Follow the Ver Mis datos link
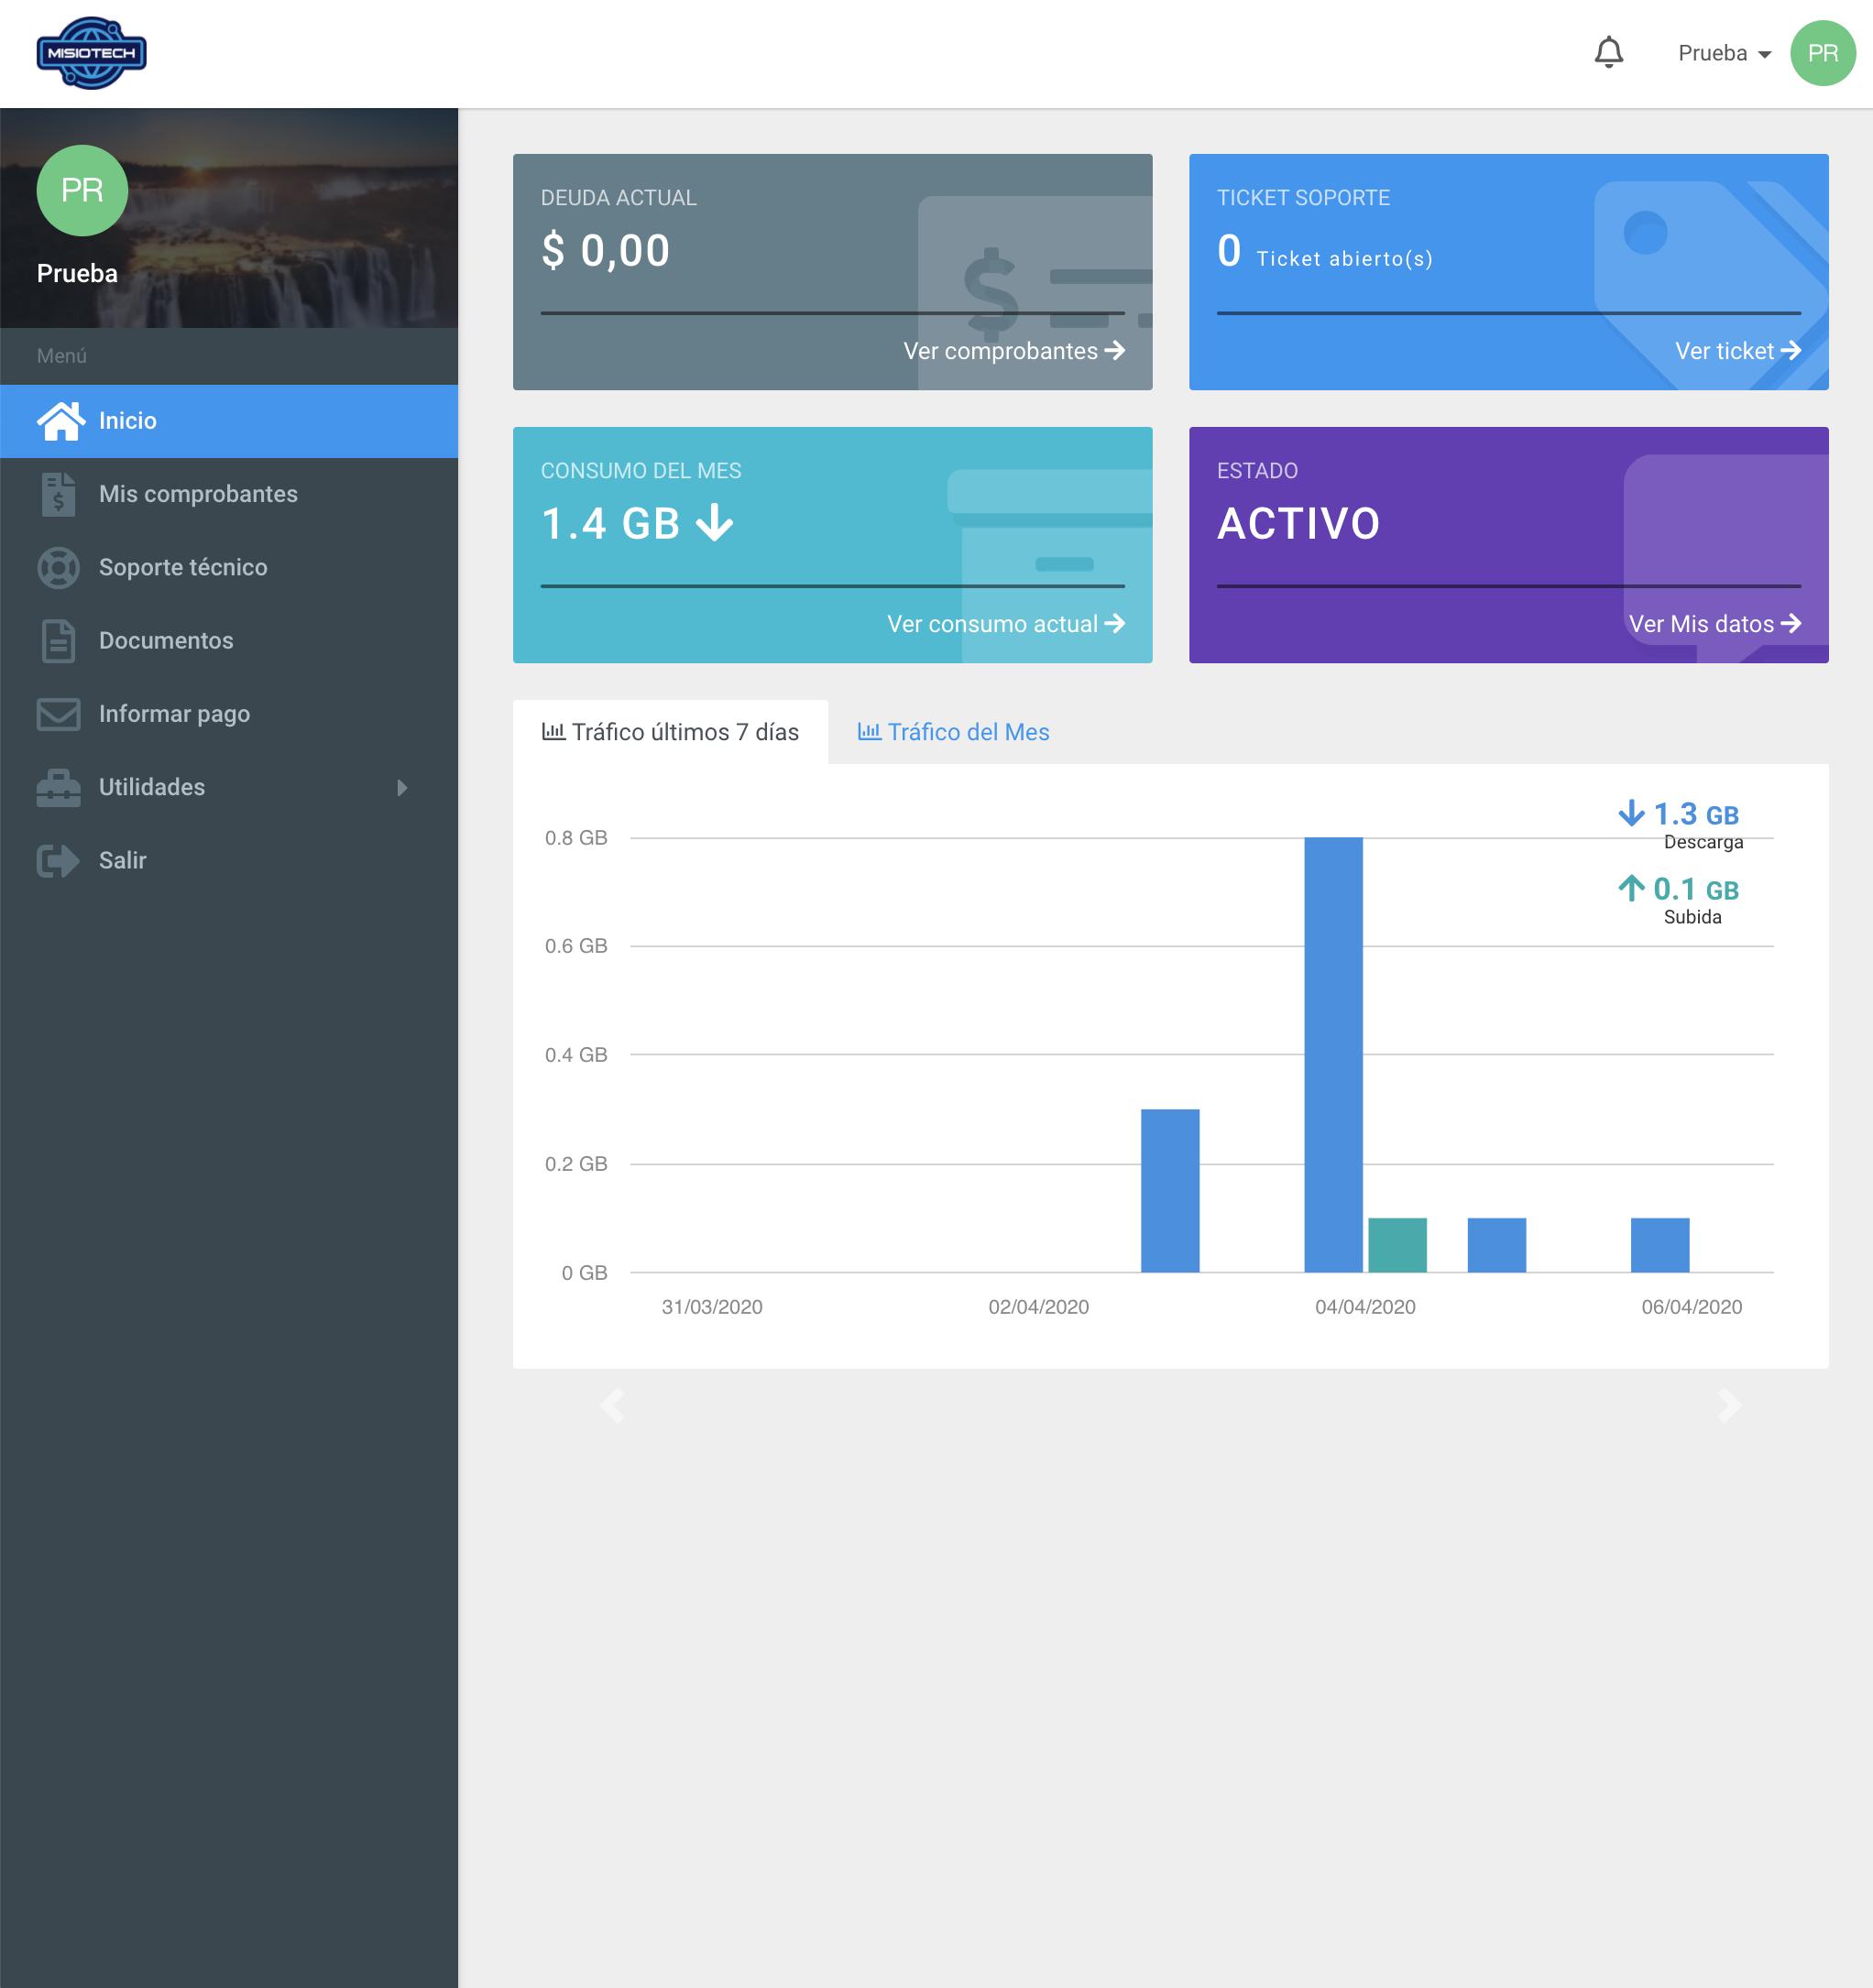This screenshot has width=1873, height=1988. pos(1715,624)
